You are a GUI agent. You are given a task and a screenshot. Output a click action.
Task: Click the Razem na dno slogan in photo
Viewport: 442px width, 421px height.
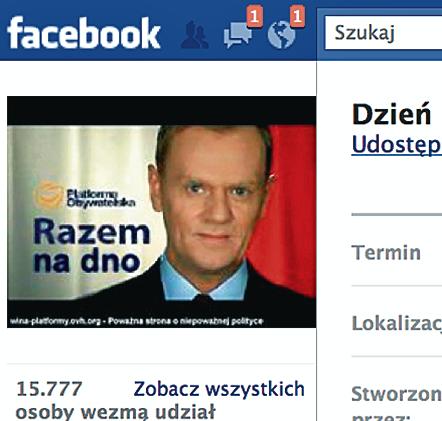91,246
